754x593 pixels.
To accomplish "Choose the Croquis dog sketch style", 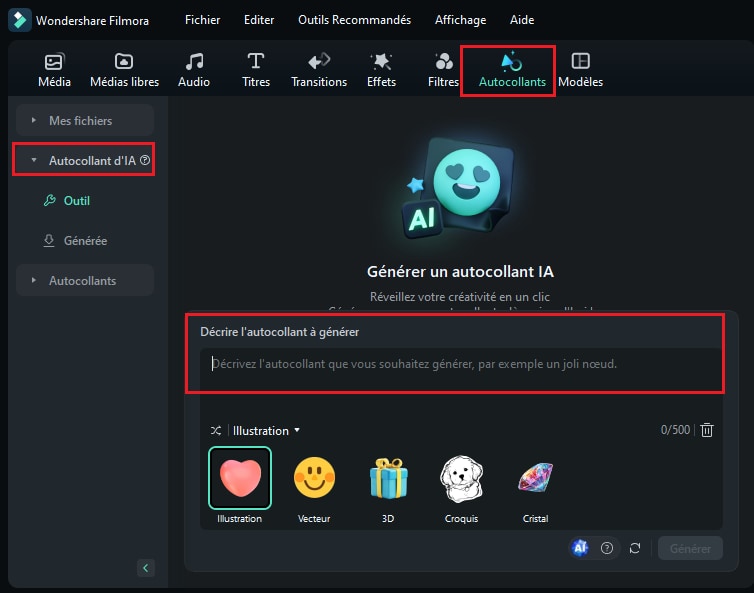I will 462,478.
